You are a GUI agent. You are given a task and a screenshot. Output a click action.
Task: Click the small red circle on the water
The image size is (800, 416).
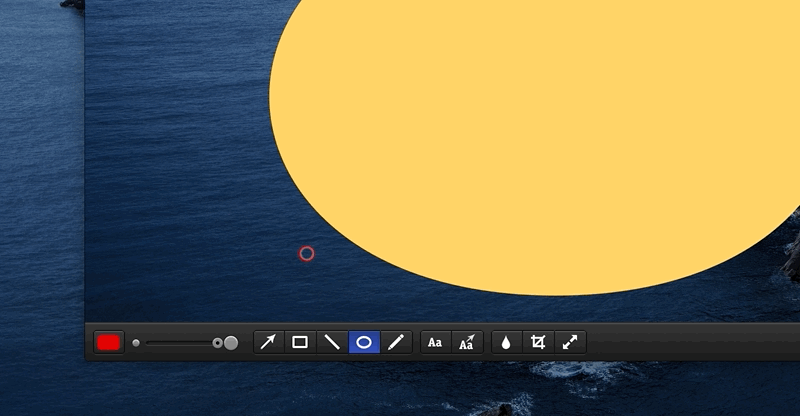coord(307,253)
